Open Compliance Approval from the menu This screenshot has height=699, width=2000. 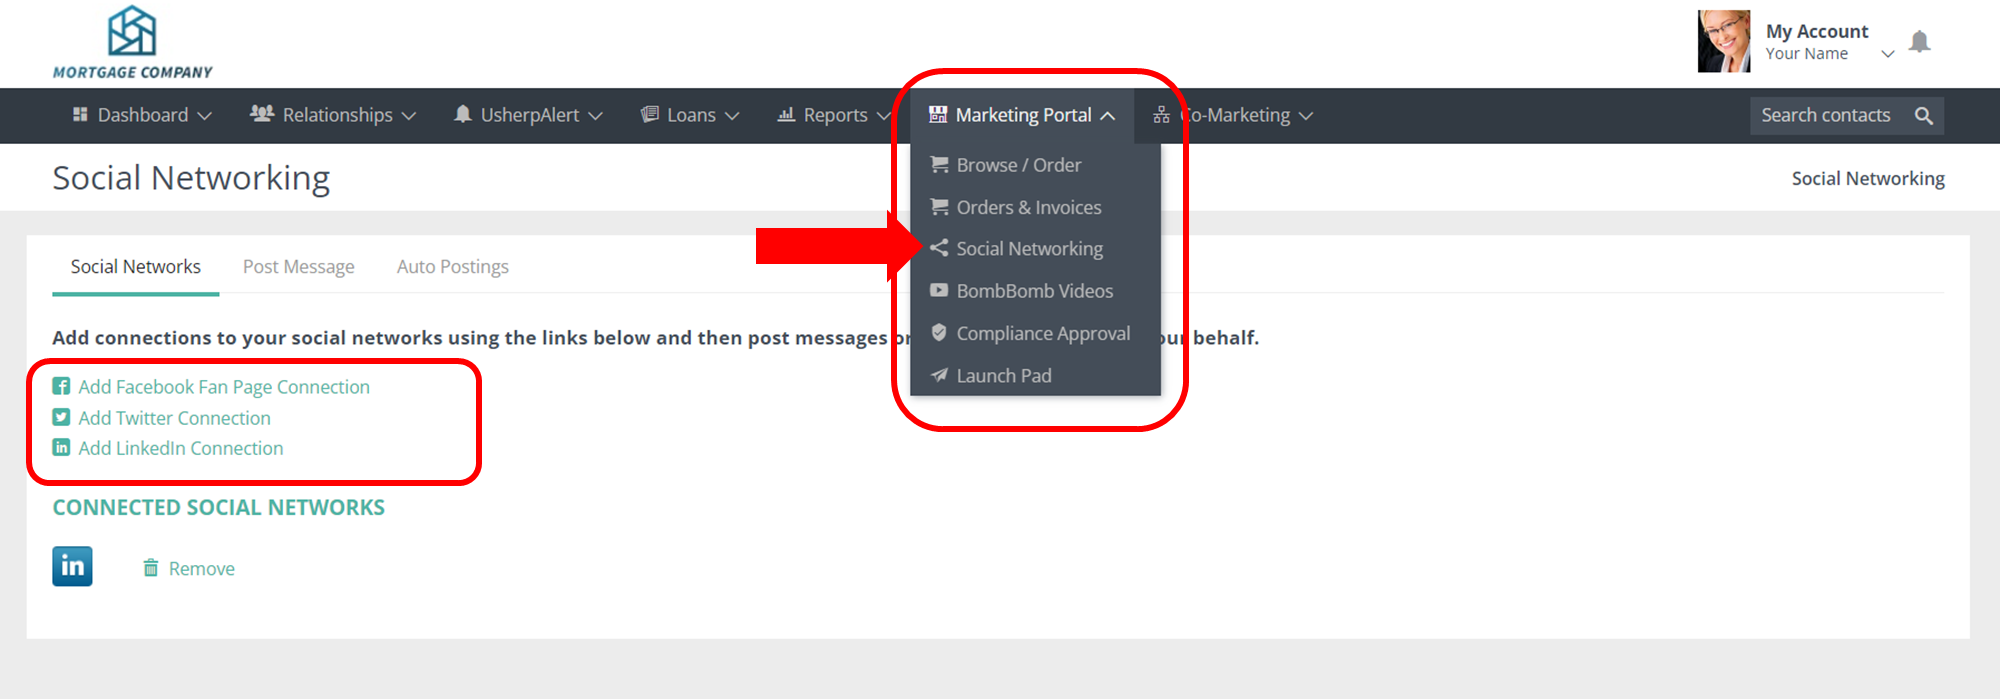click(x=1043, y=334)
